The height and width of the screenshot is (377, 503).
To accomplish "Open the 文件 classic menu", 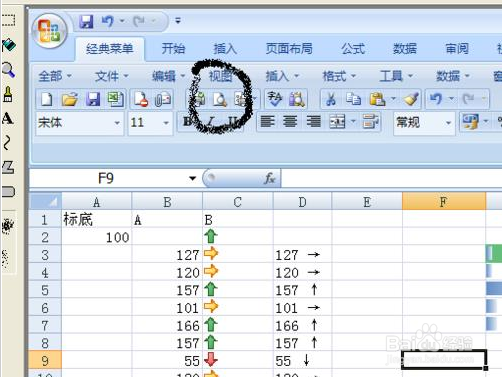I will tap(112, 76).
